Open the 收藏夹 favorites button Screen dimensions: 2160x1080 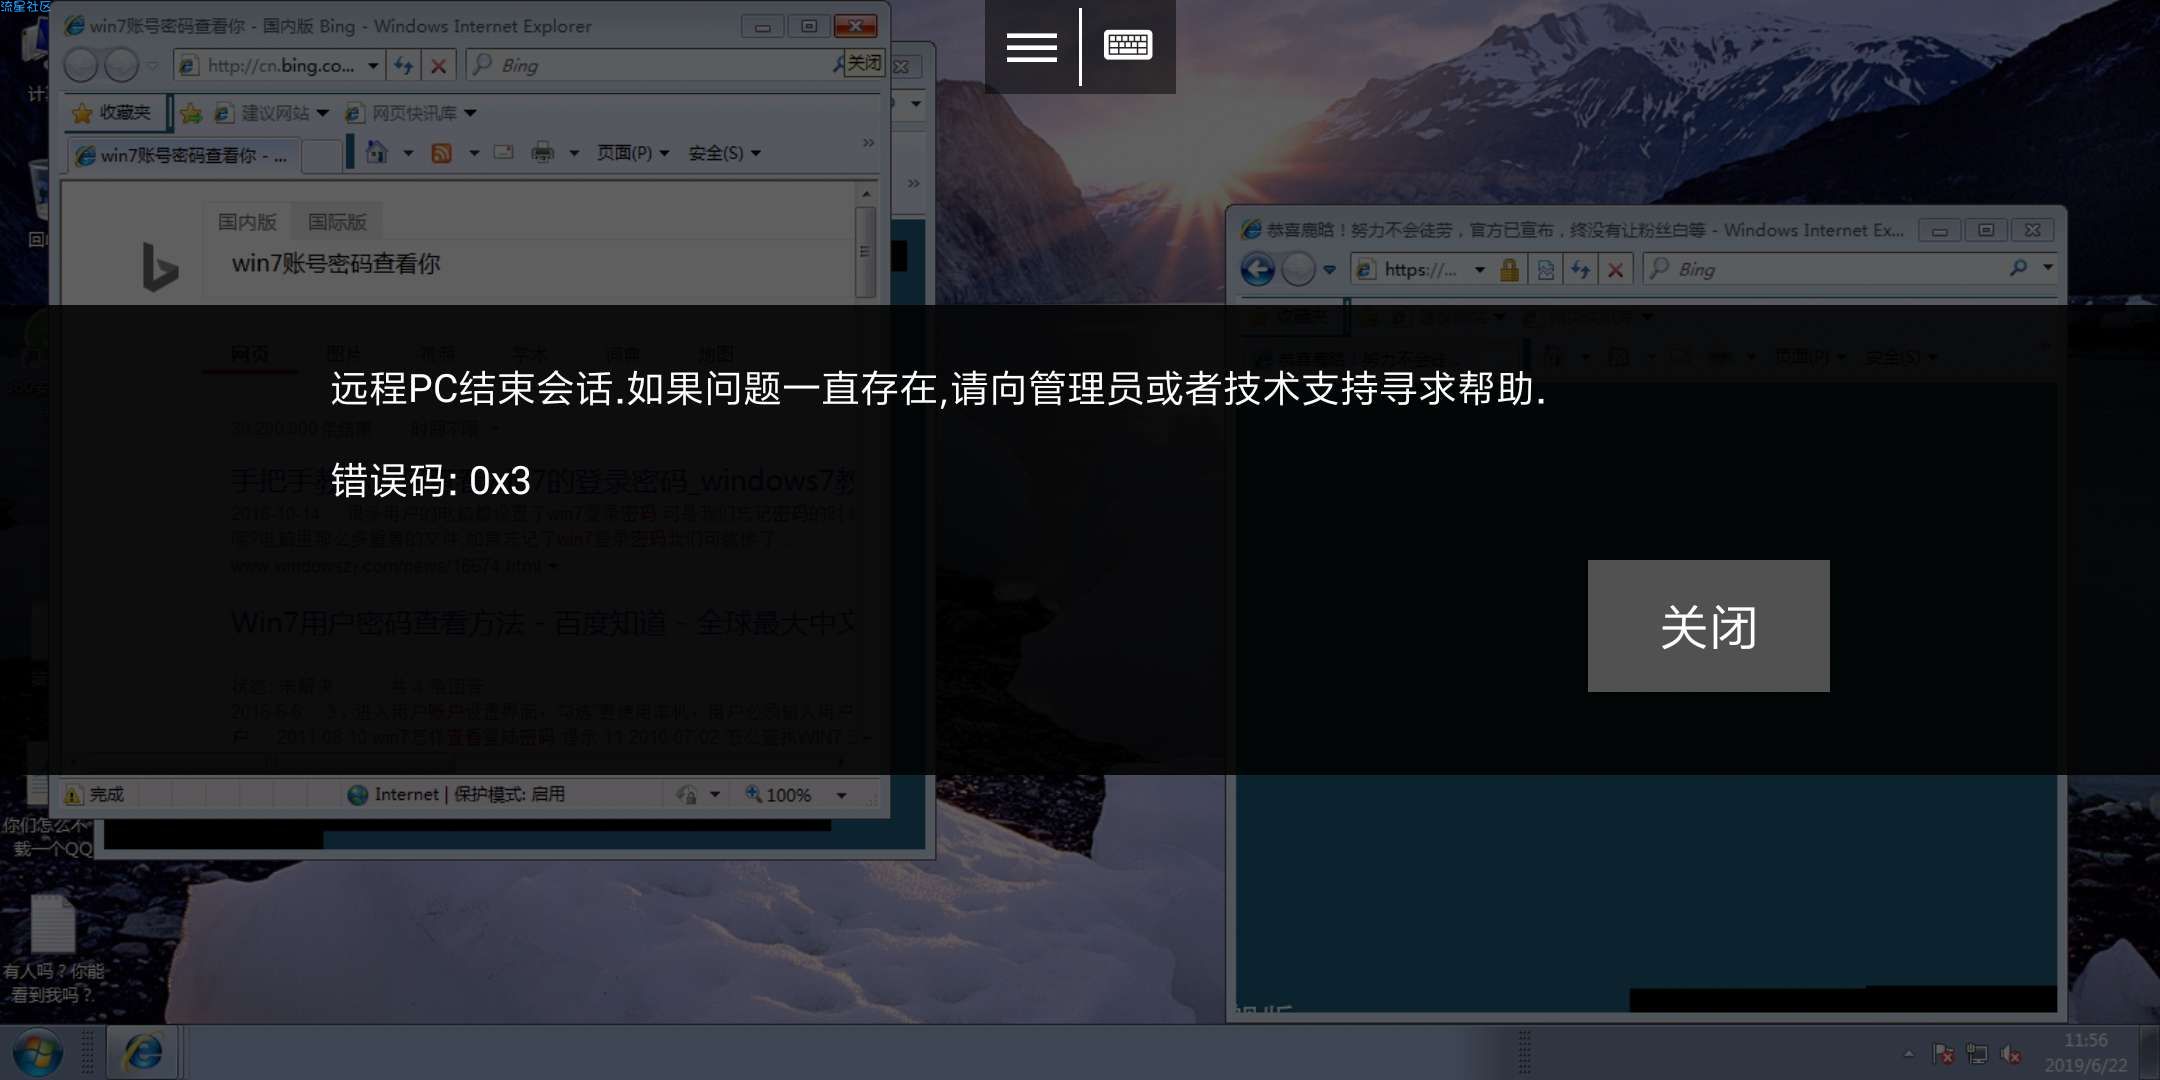[112, 113]
